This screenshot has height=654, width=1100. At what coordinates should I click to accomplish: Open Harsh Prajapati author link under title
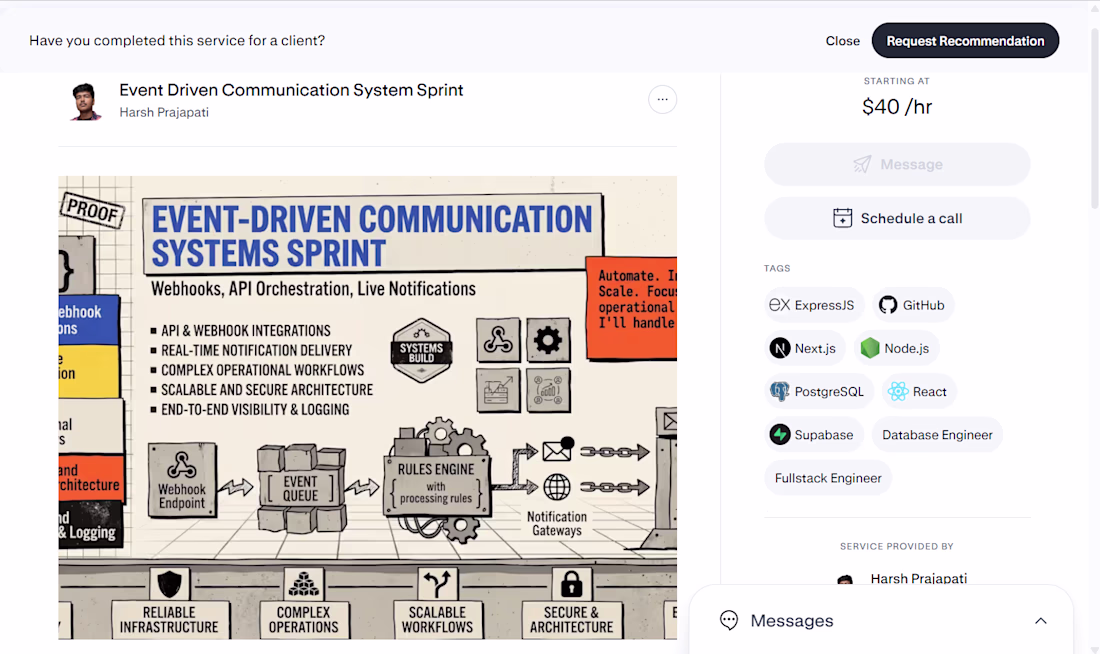(164, 112)
